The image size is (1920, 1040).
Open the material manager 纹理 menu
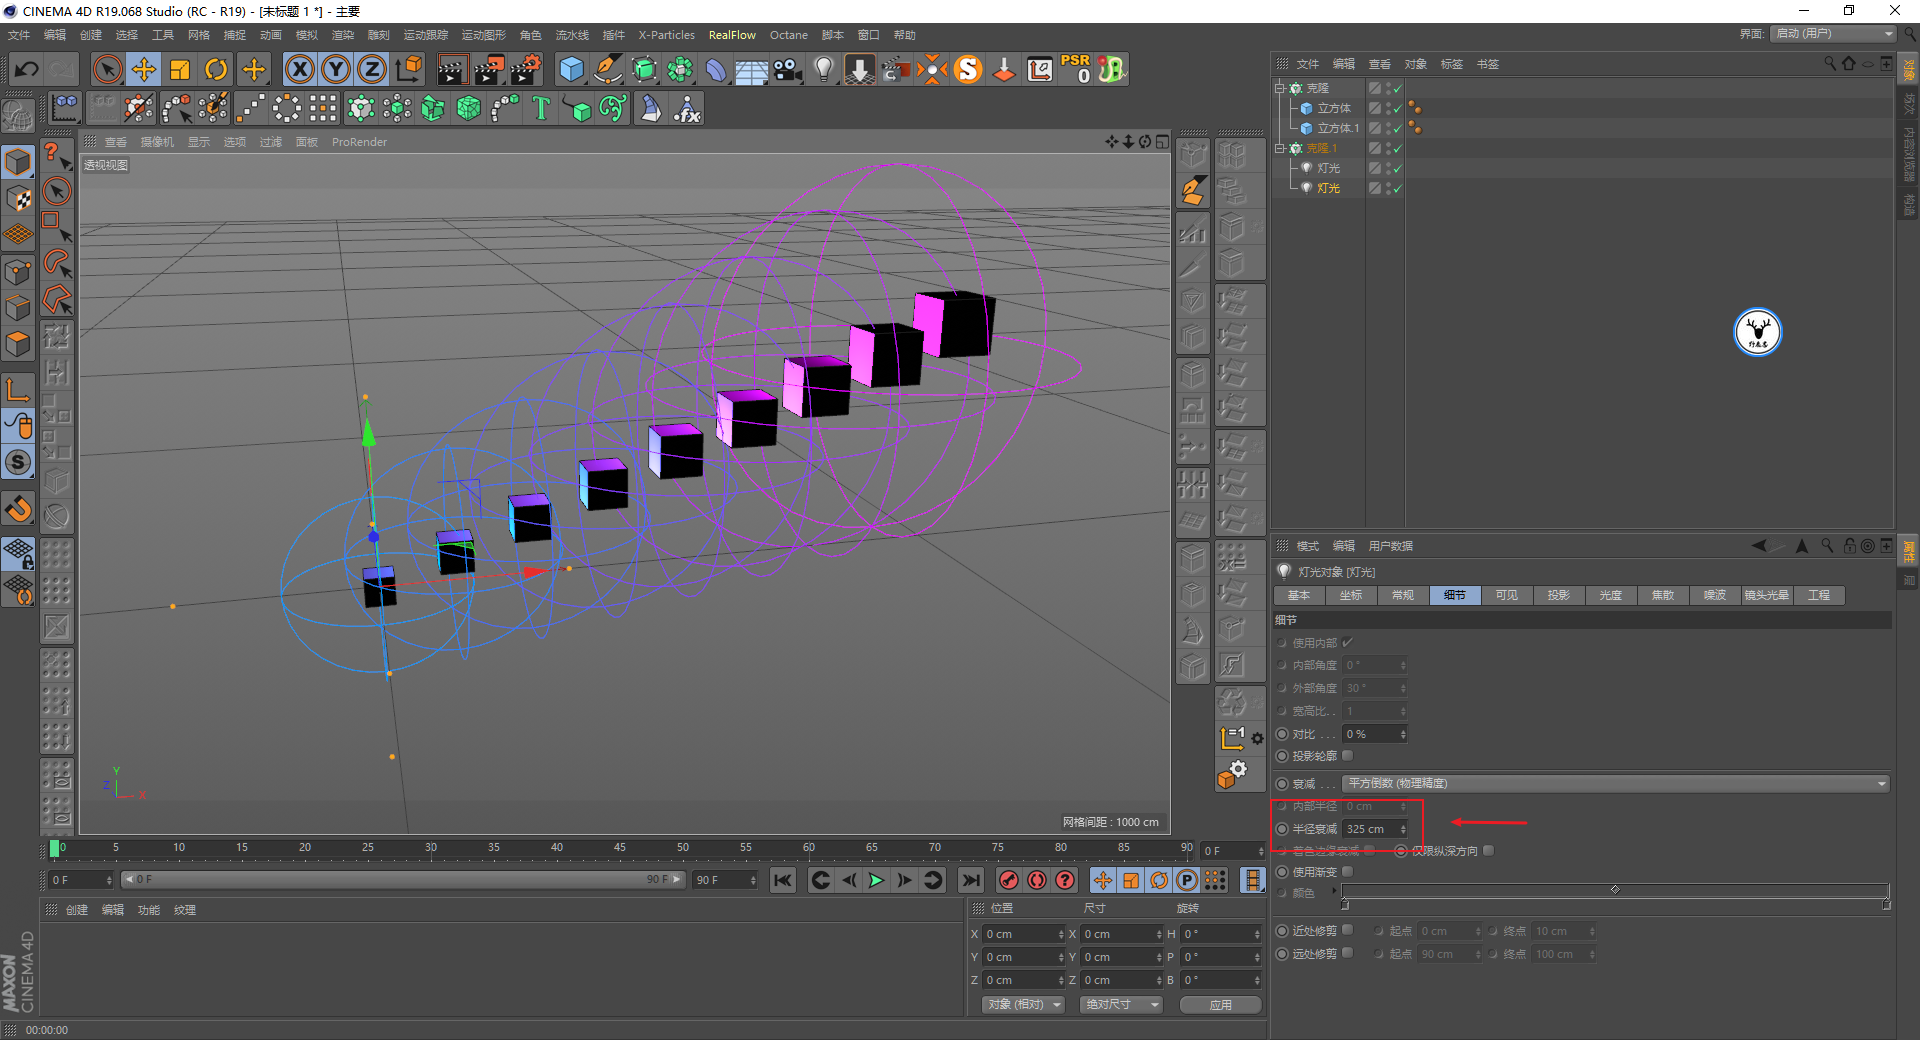point(185,910)
